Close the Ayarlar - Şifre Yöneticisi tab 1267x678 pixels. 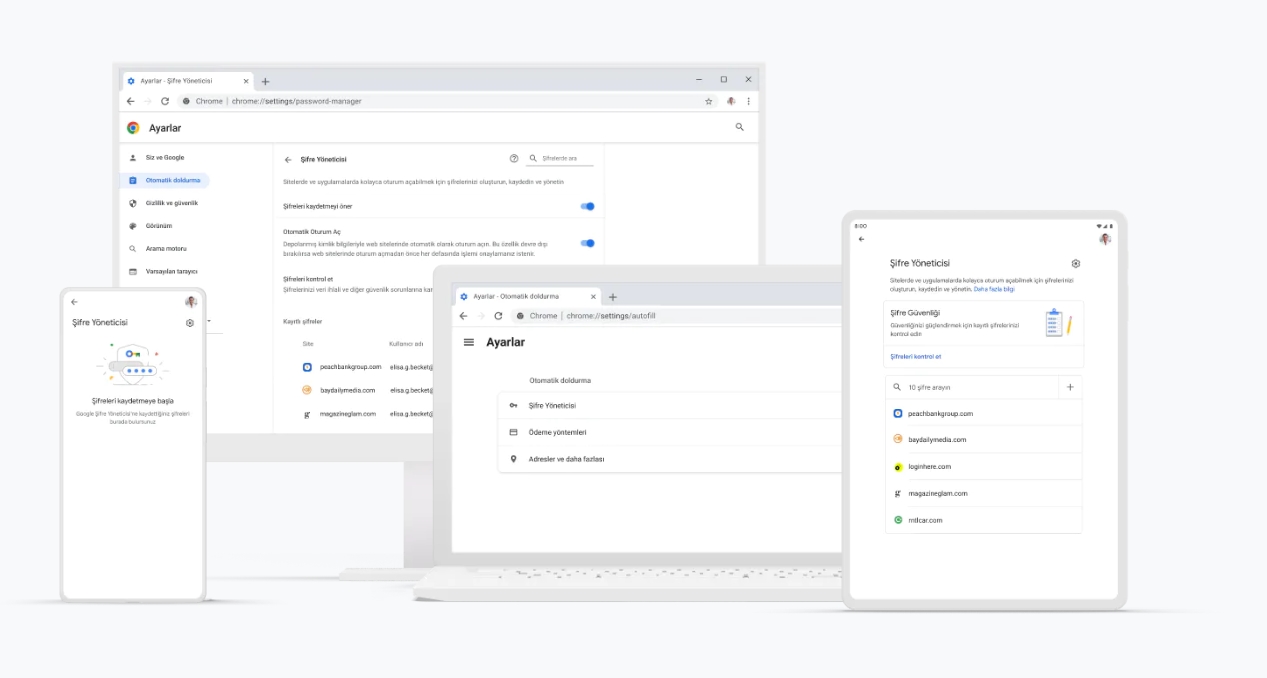(x=245, y=81)
